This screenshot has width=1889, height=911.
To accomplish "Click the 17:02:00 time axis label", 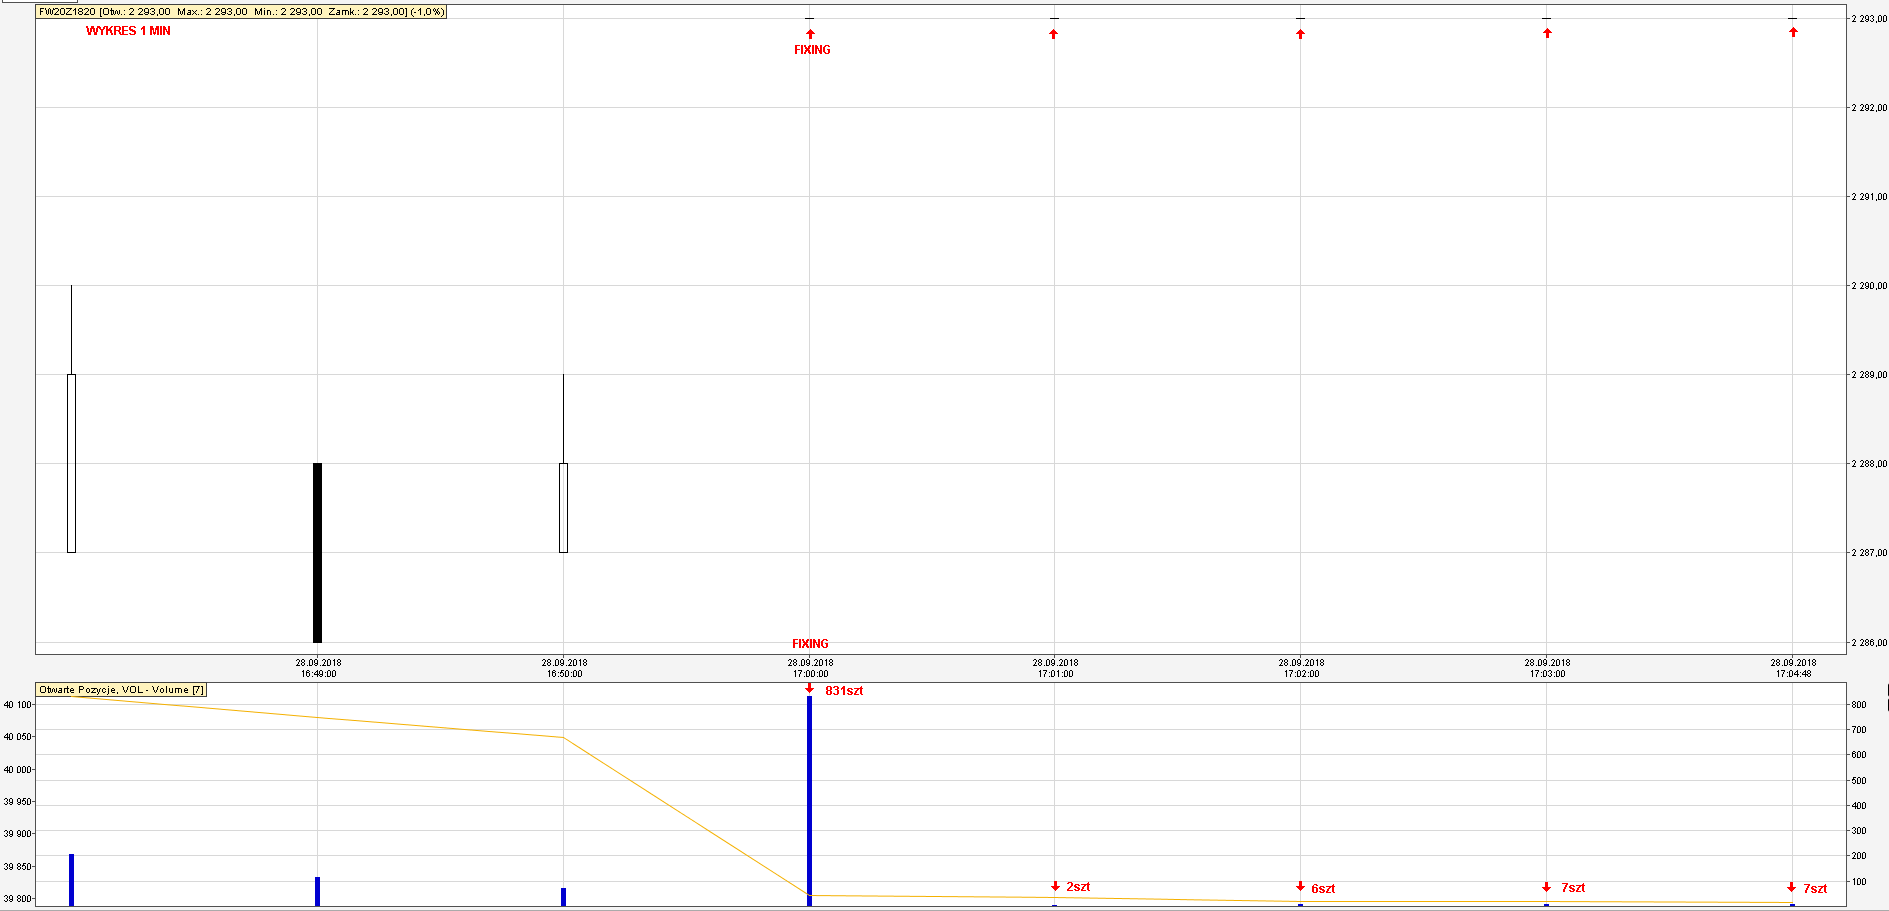I will coord(1301,668).
